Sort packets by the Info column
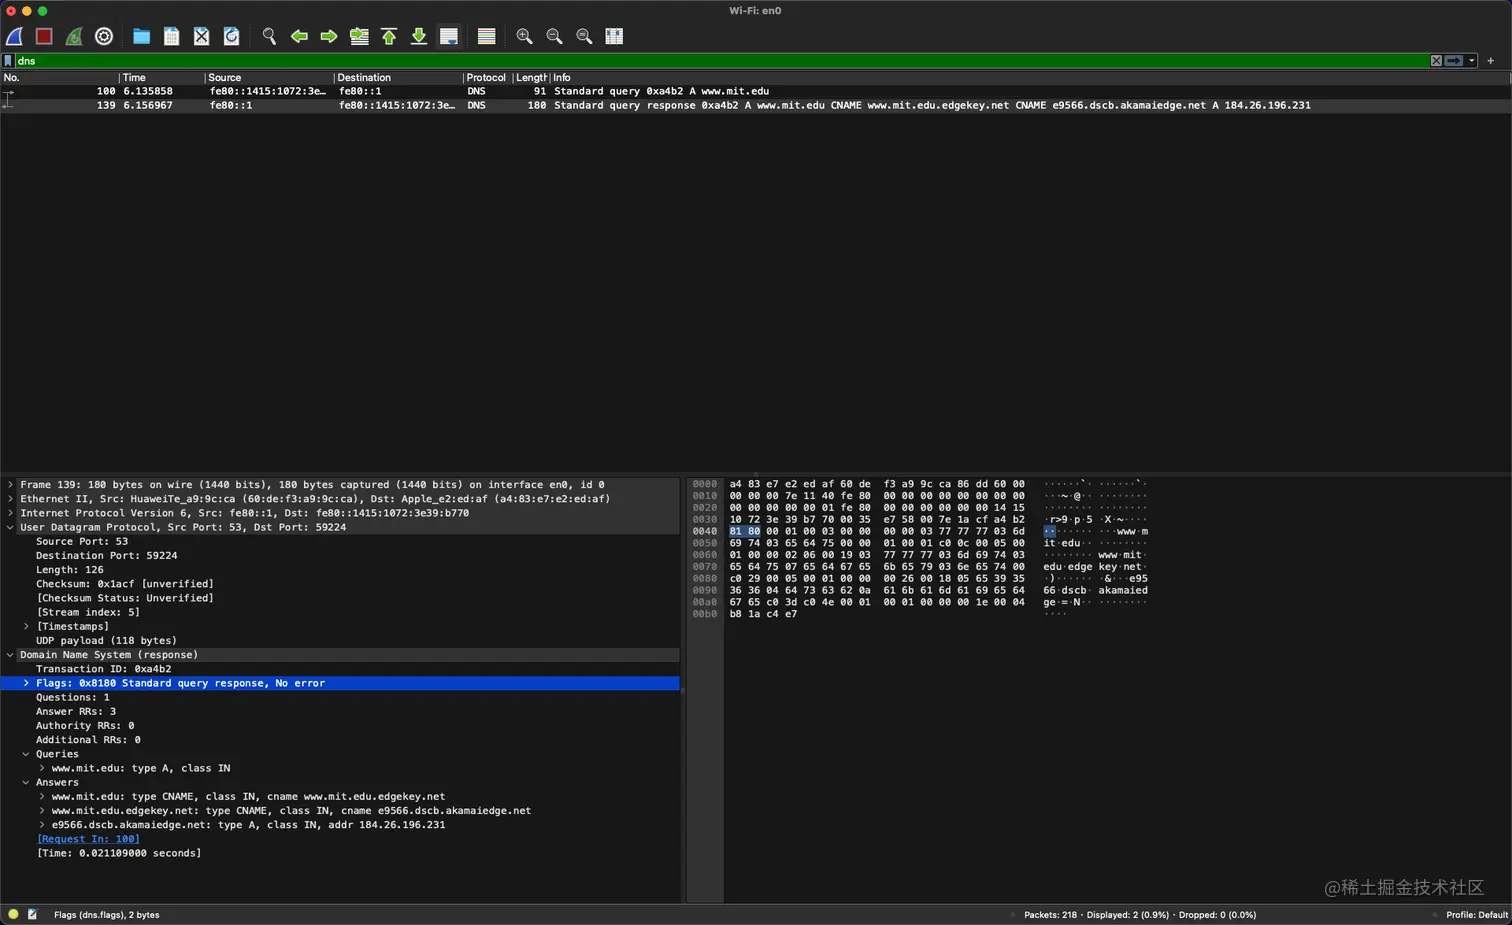Image resolution: width=1512 pixels, height=925 pixels. 1030,77
